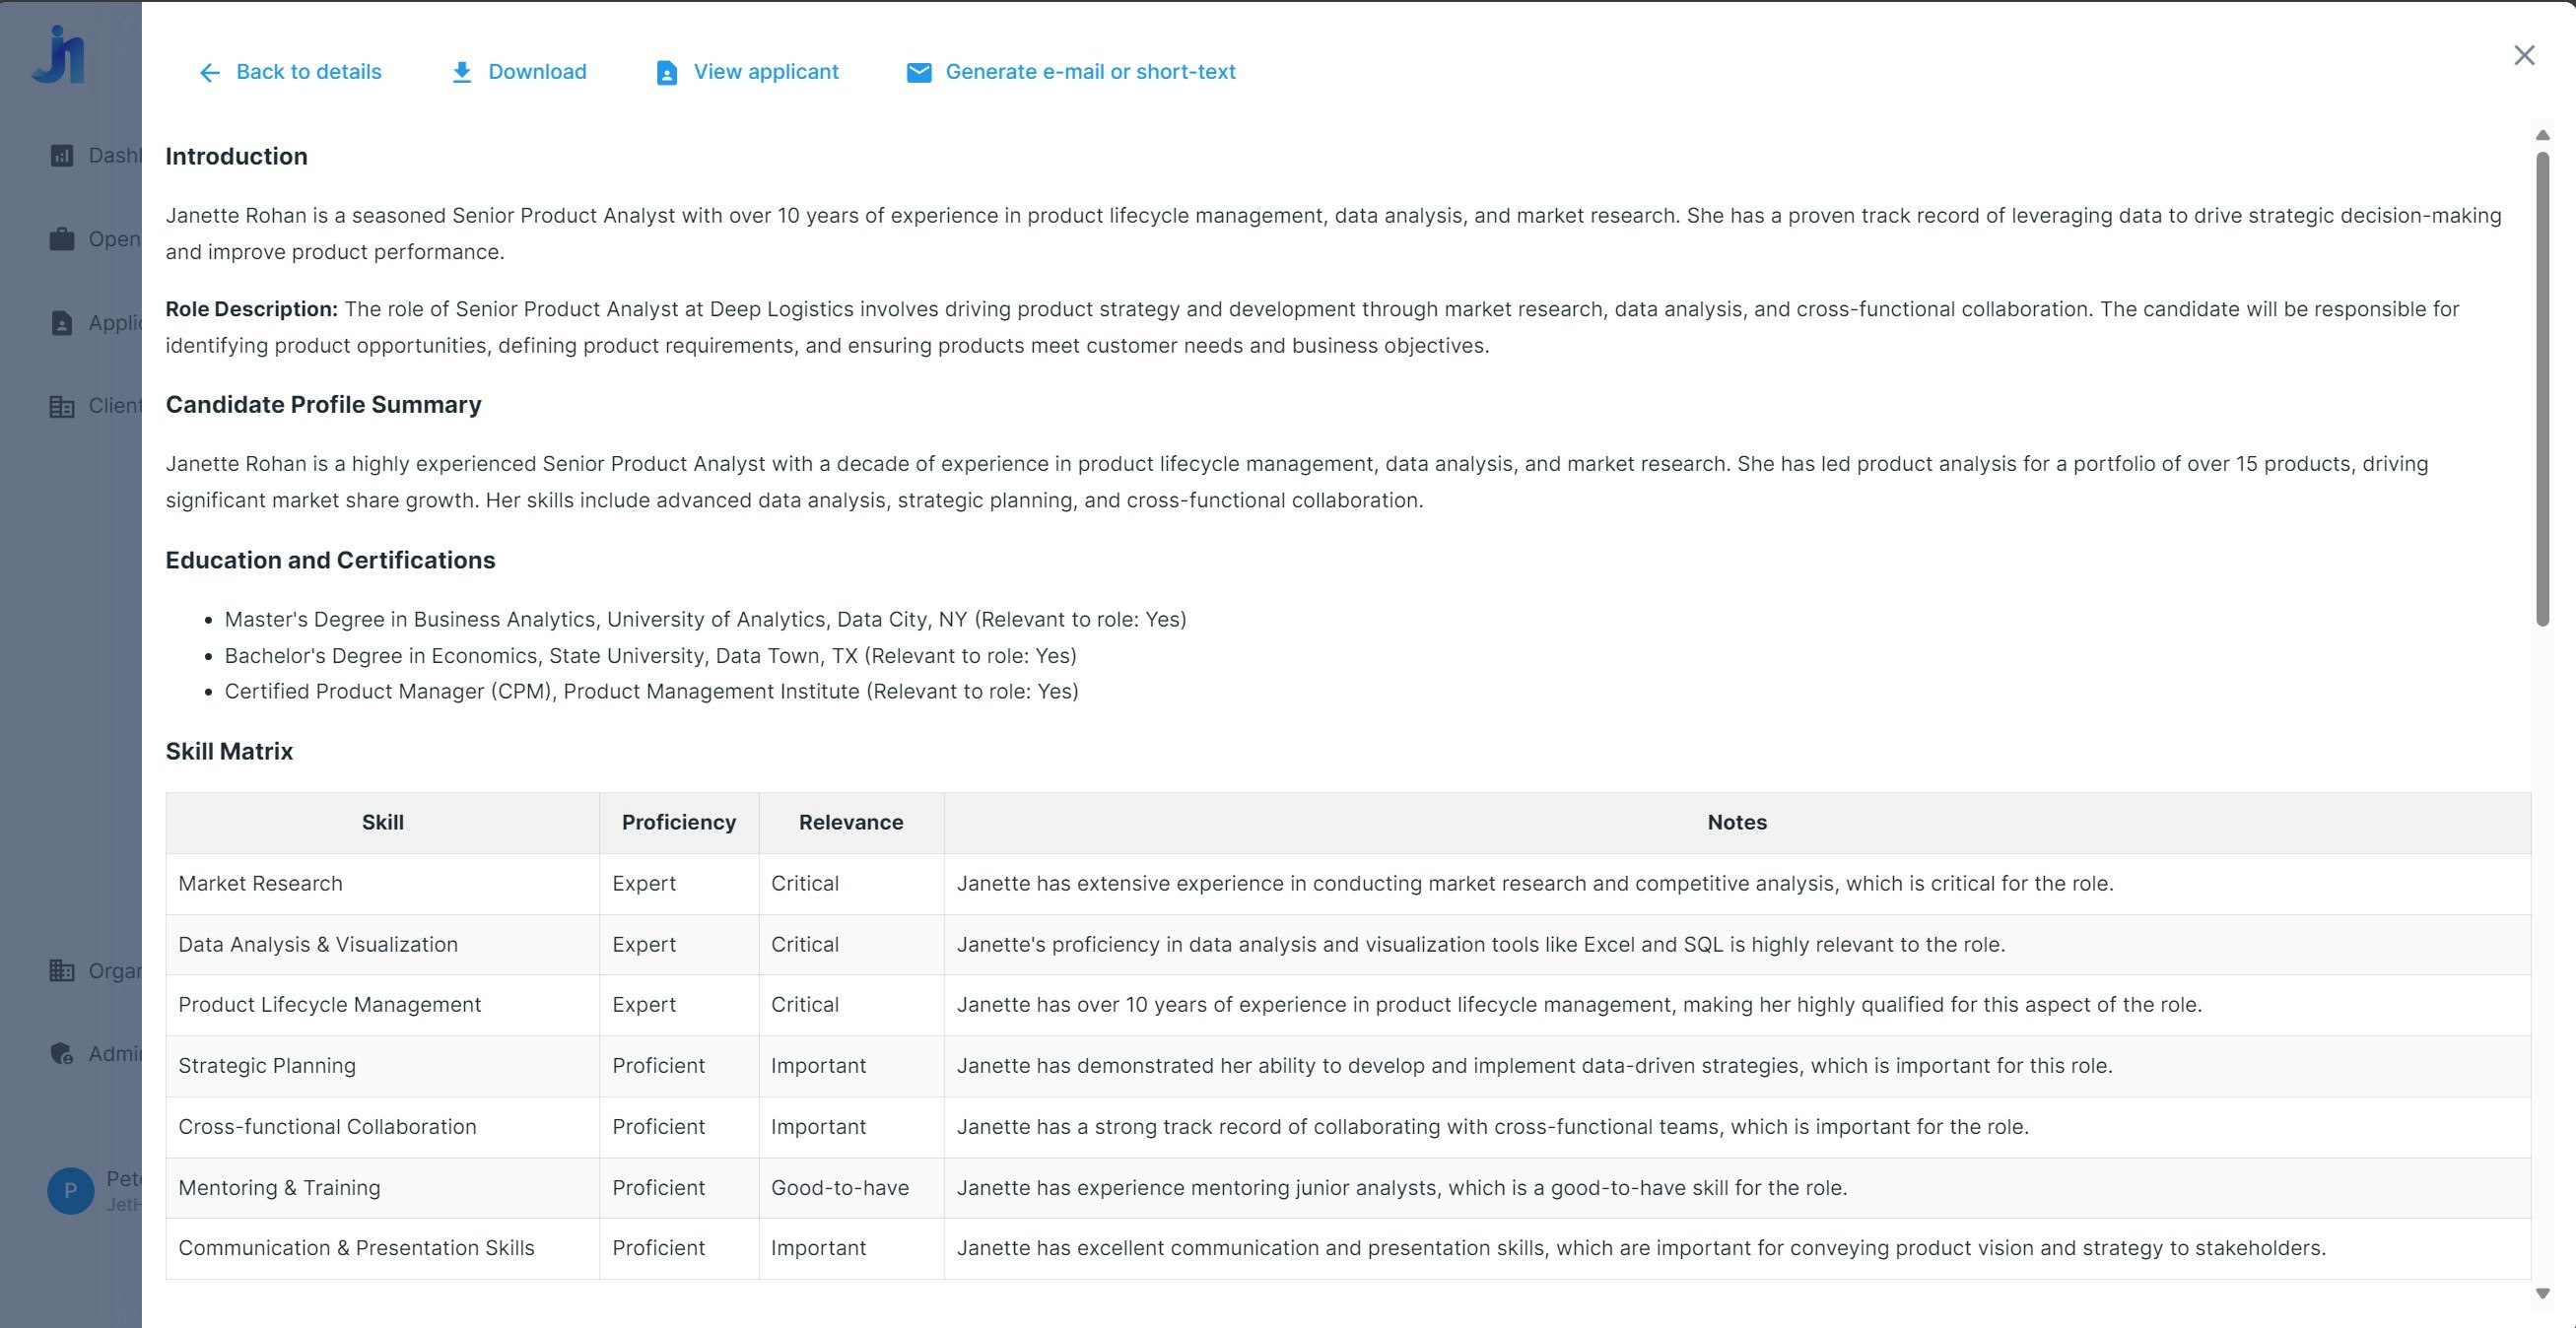
Task: Click the Open jobs briefcase icon
Action: [x=62, y=239]
